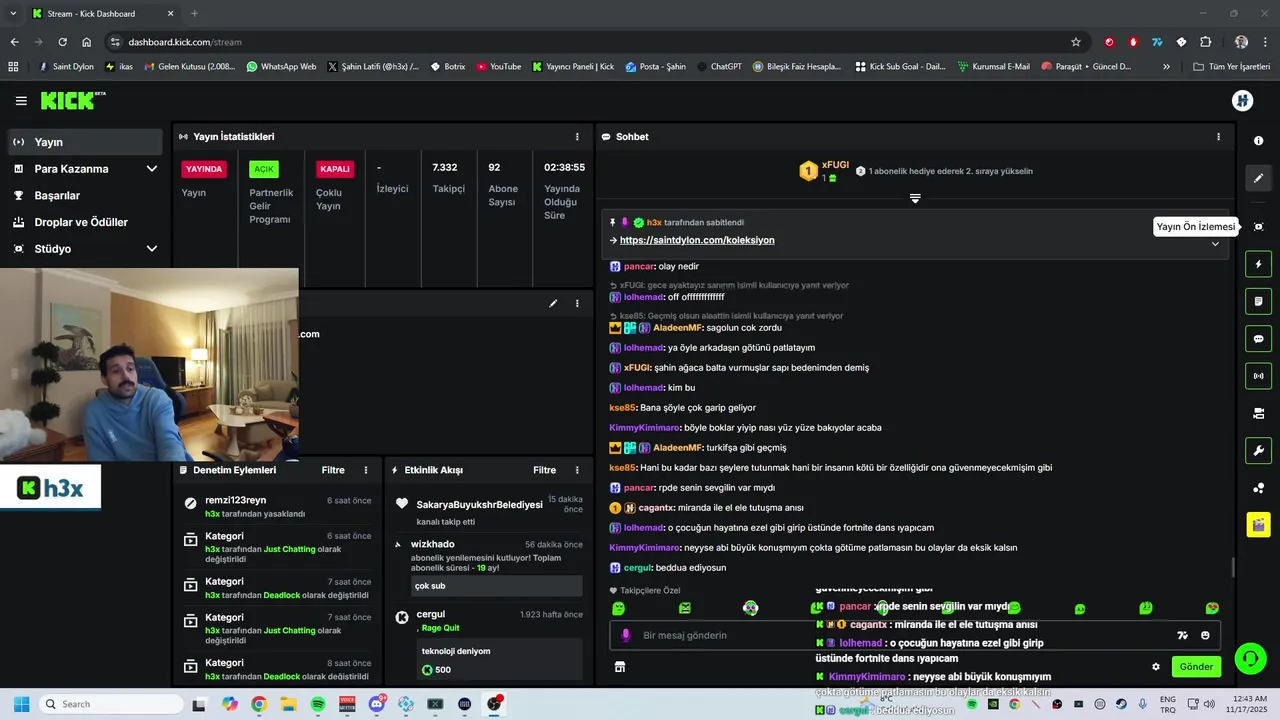This screenshot has height=720, width=1280.
Task: Click the camera layout icon in right sidebar
Action: 1259,413
